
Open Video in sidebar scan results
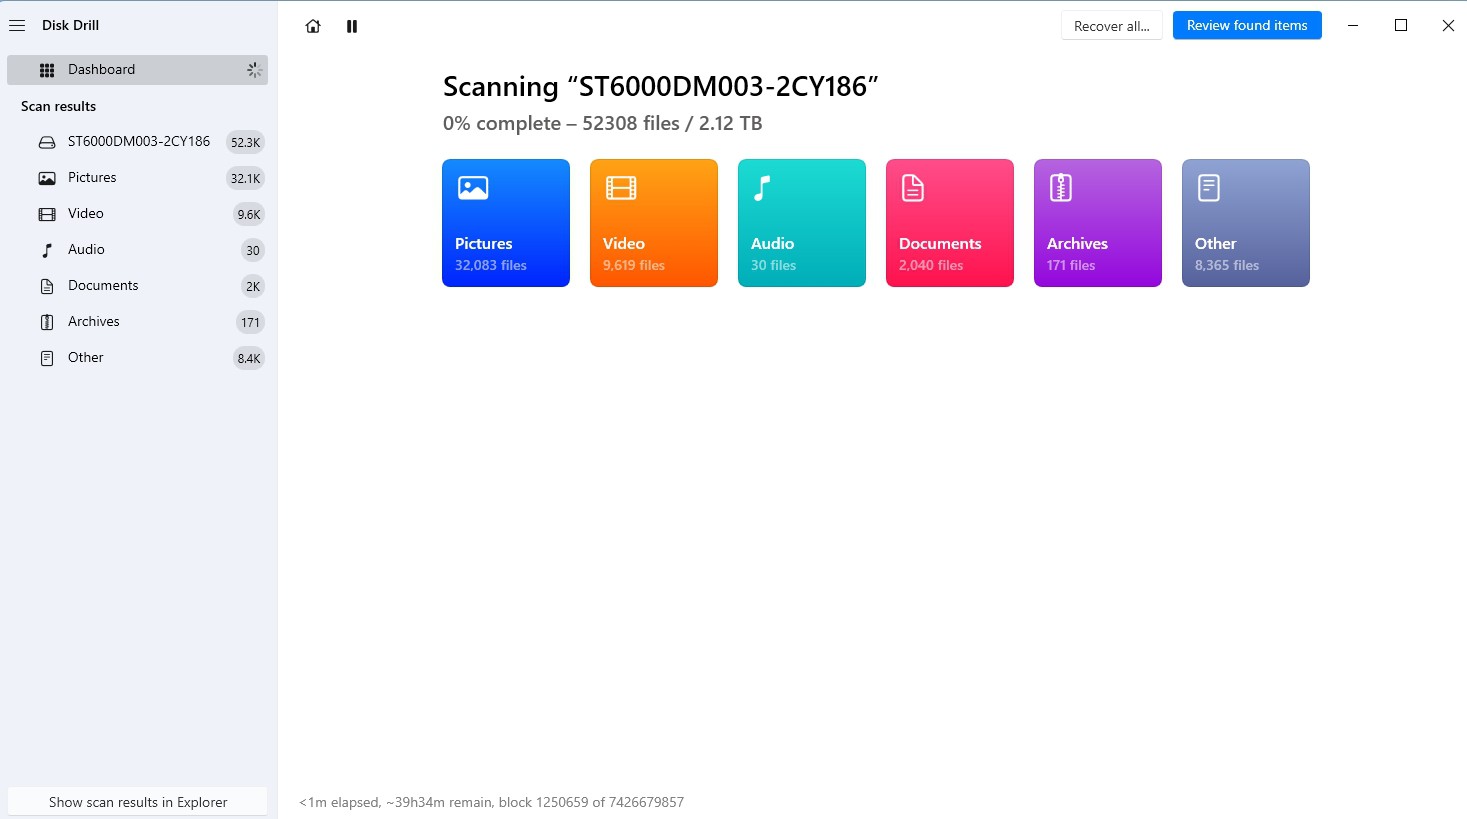[x=138, y=214]
